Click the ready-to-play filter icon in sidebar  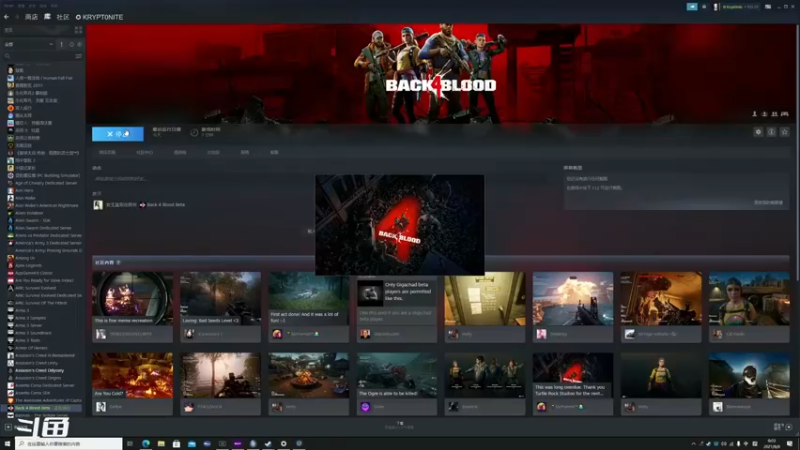79,44
